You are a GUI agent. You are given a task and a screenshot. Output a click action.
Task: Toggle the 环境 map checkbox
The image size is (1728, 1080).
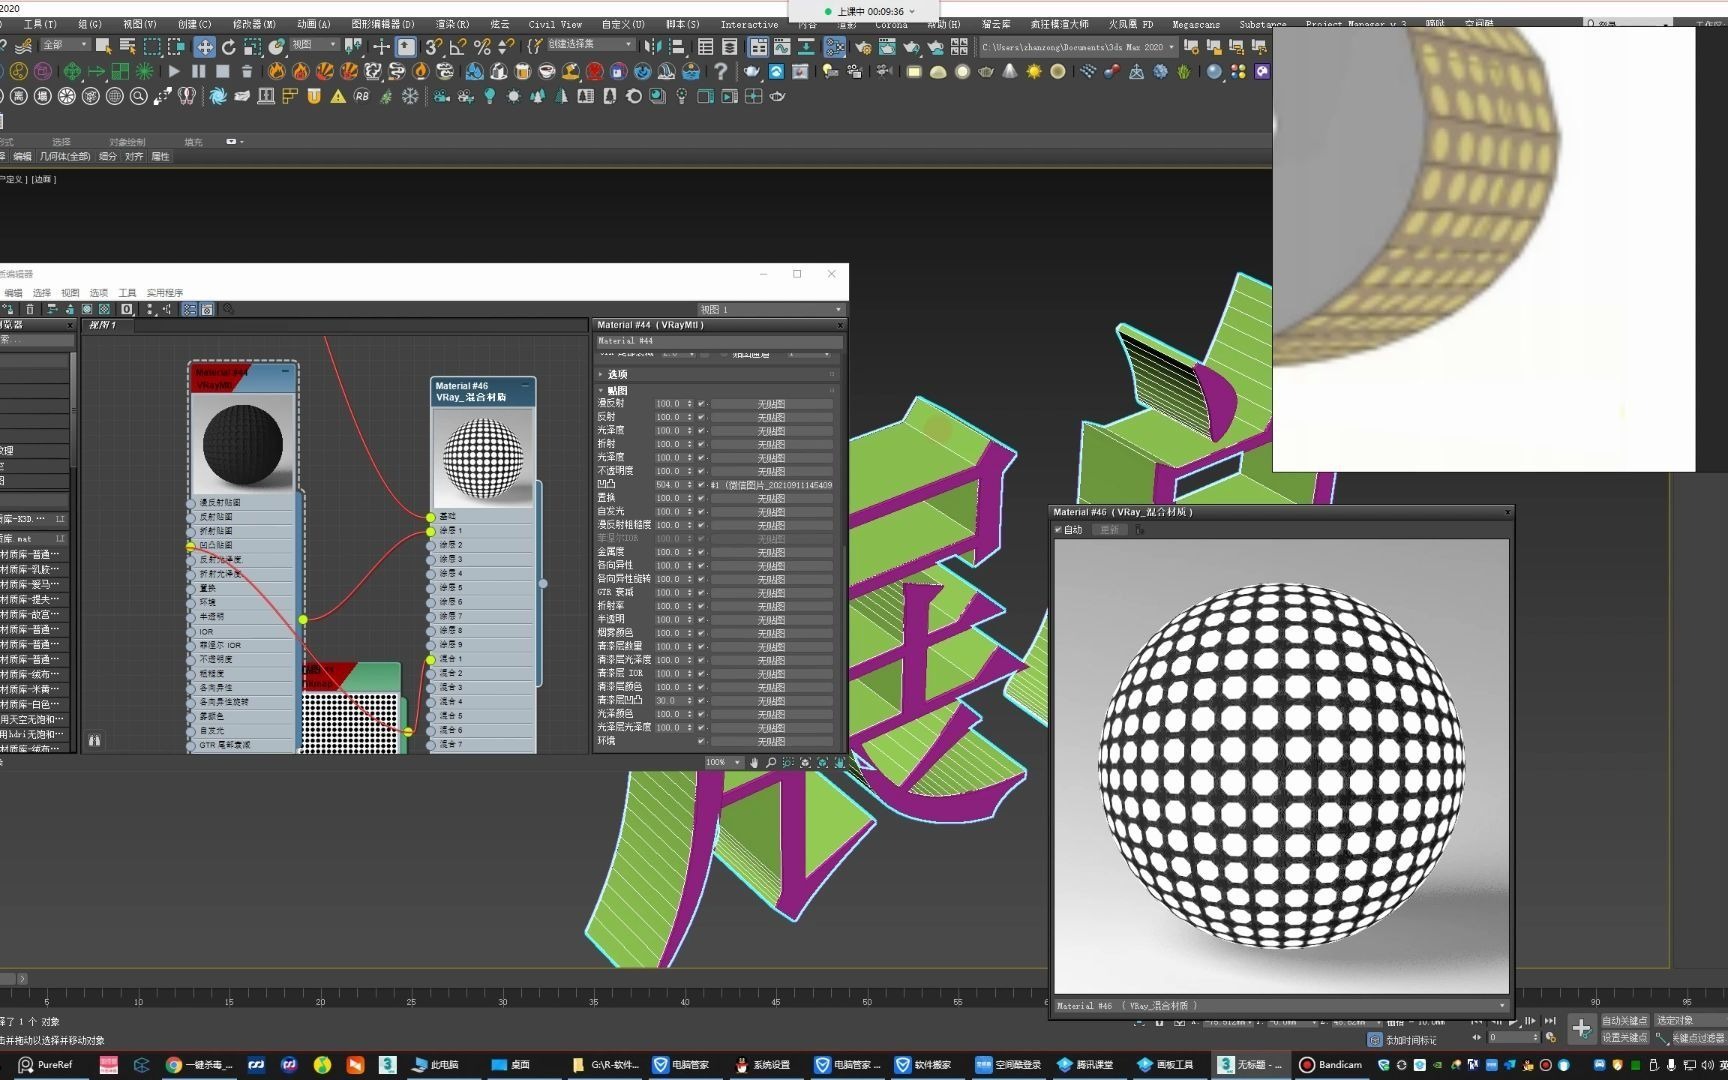click(x=701, y=741)
